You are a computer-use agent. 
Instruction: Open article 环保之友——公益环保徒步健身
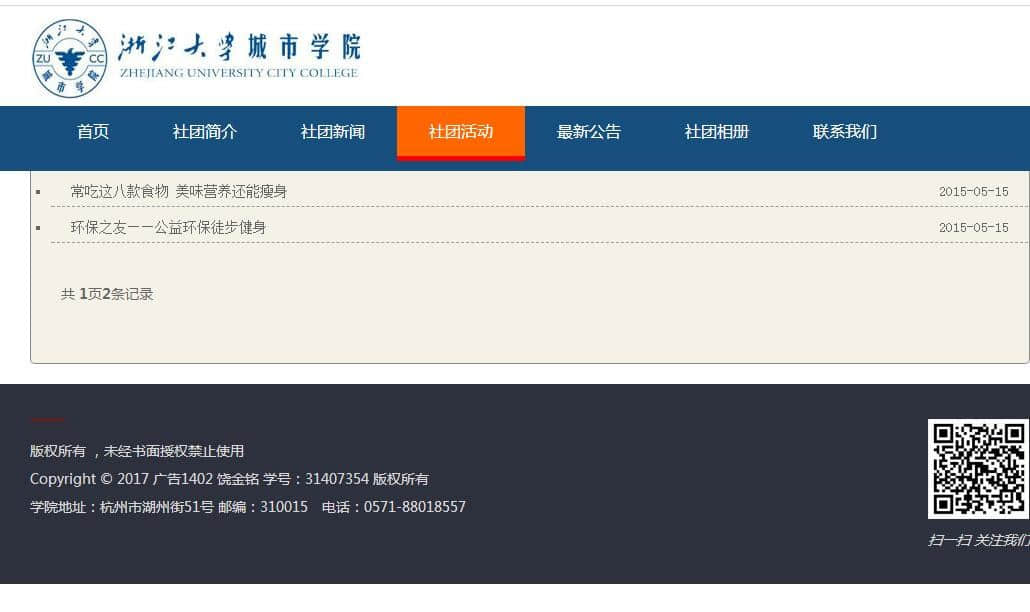tap(168, 227)
